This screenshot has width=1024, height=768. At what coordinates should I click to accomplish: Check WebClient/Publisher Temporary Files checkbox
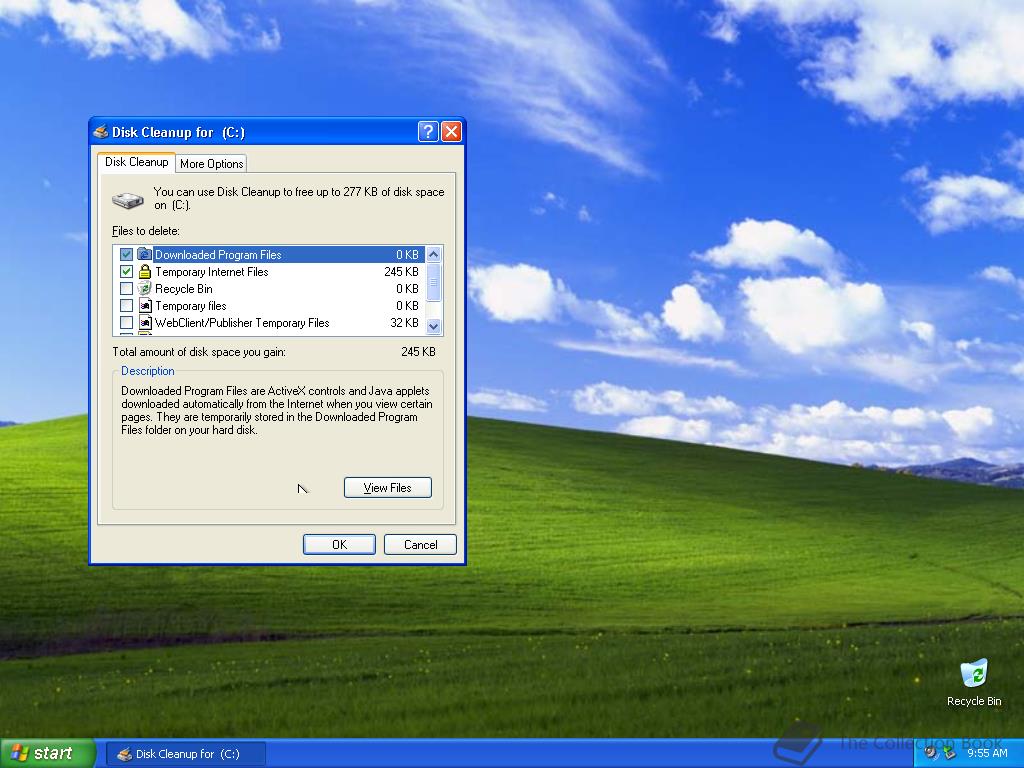(x=126, y=323)
